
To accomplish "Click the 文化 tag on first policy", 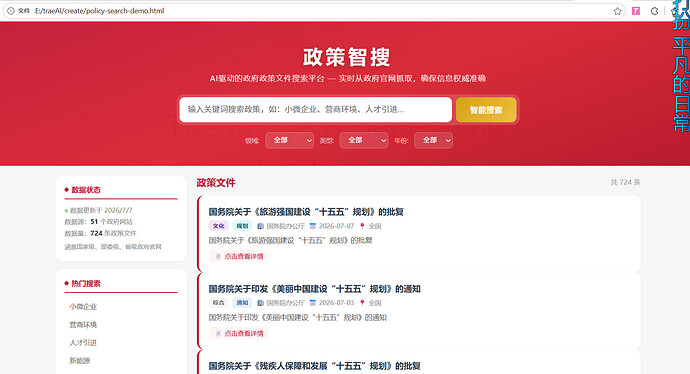I will point(218,226).
